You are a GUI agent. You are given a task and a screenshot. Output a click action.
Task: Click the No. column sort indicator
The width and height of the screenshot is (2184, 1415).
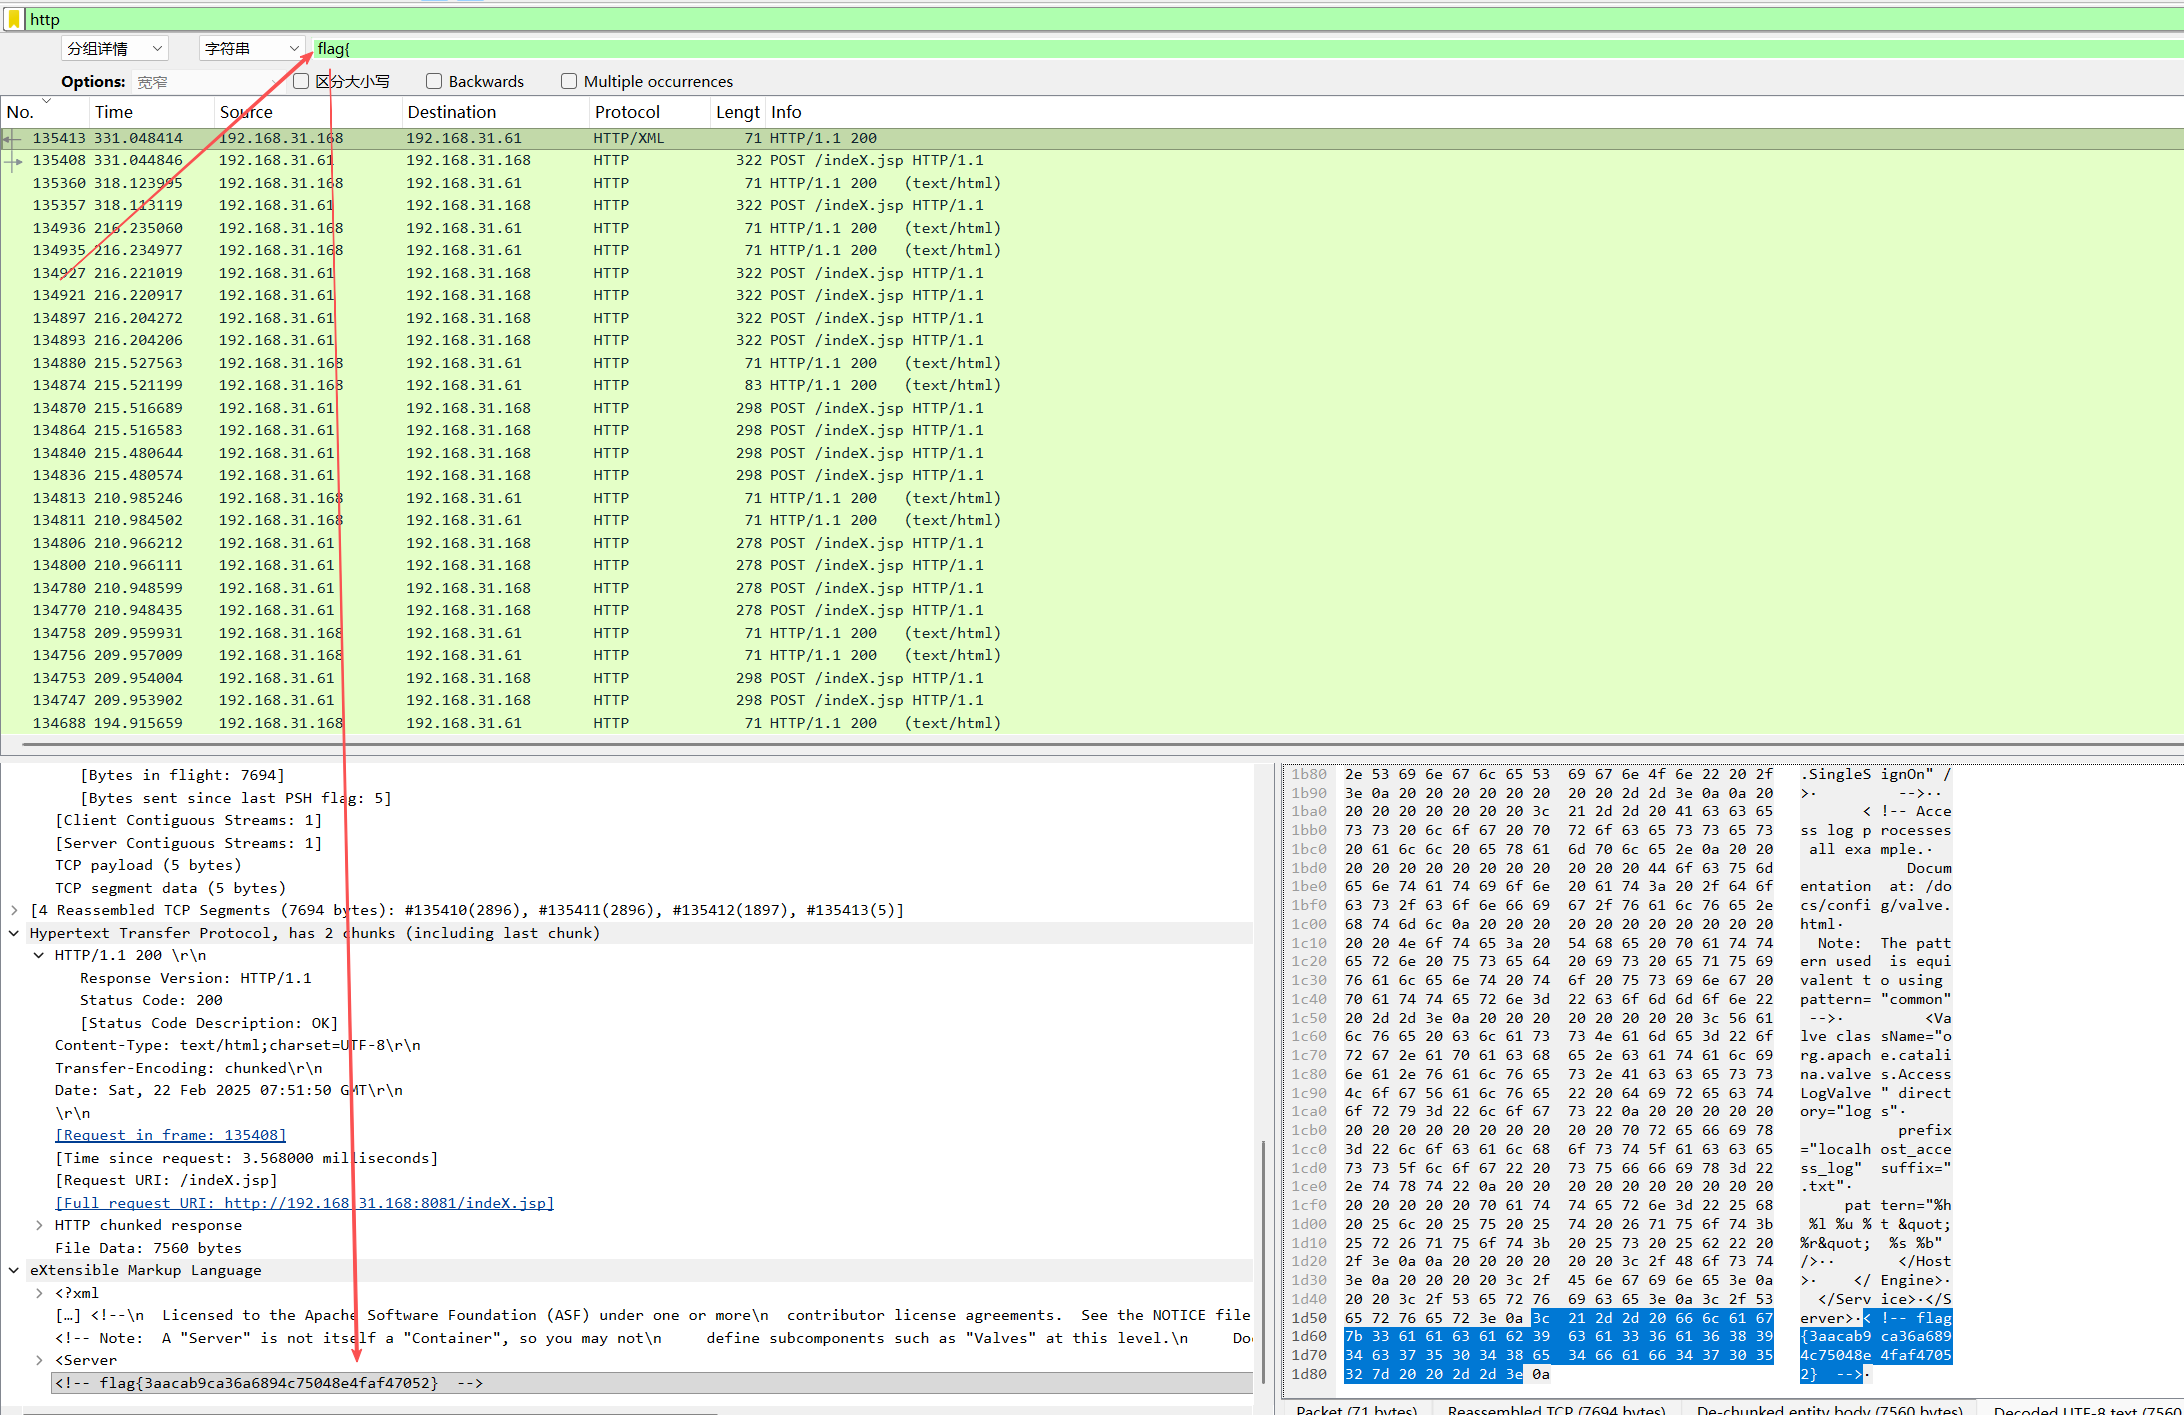tap(46, 101)
